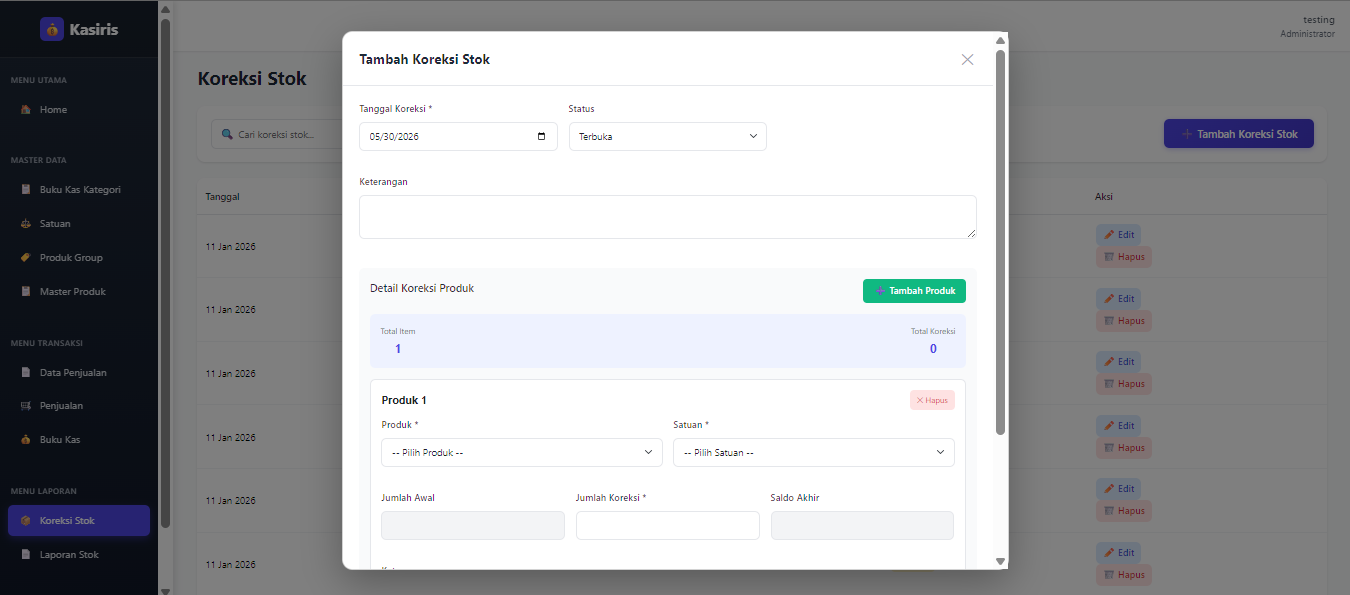
Task: Open the Pilih Produk dropdown
Action: pyautogui.click(x=522, y=453)
